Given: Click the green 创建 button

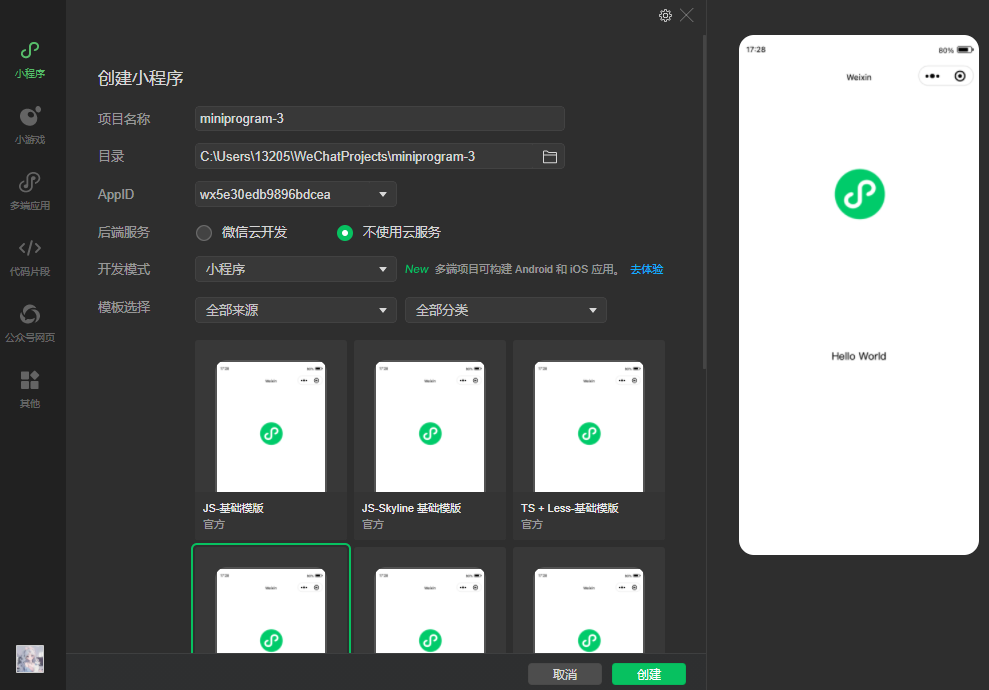Looking at the screenshot, I should 648,674.
